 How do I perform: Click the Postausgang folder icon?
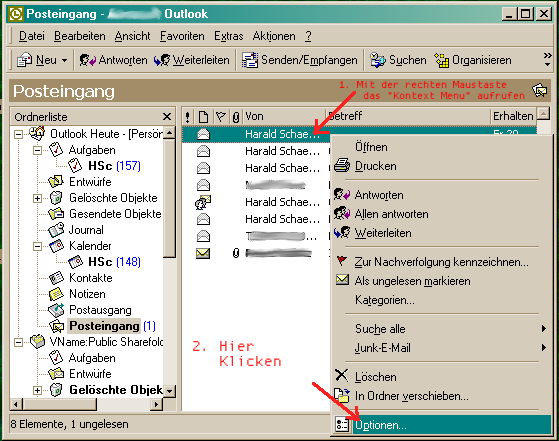56,310
